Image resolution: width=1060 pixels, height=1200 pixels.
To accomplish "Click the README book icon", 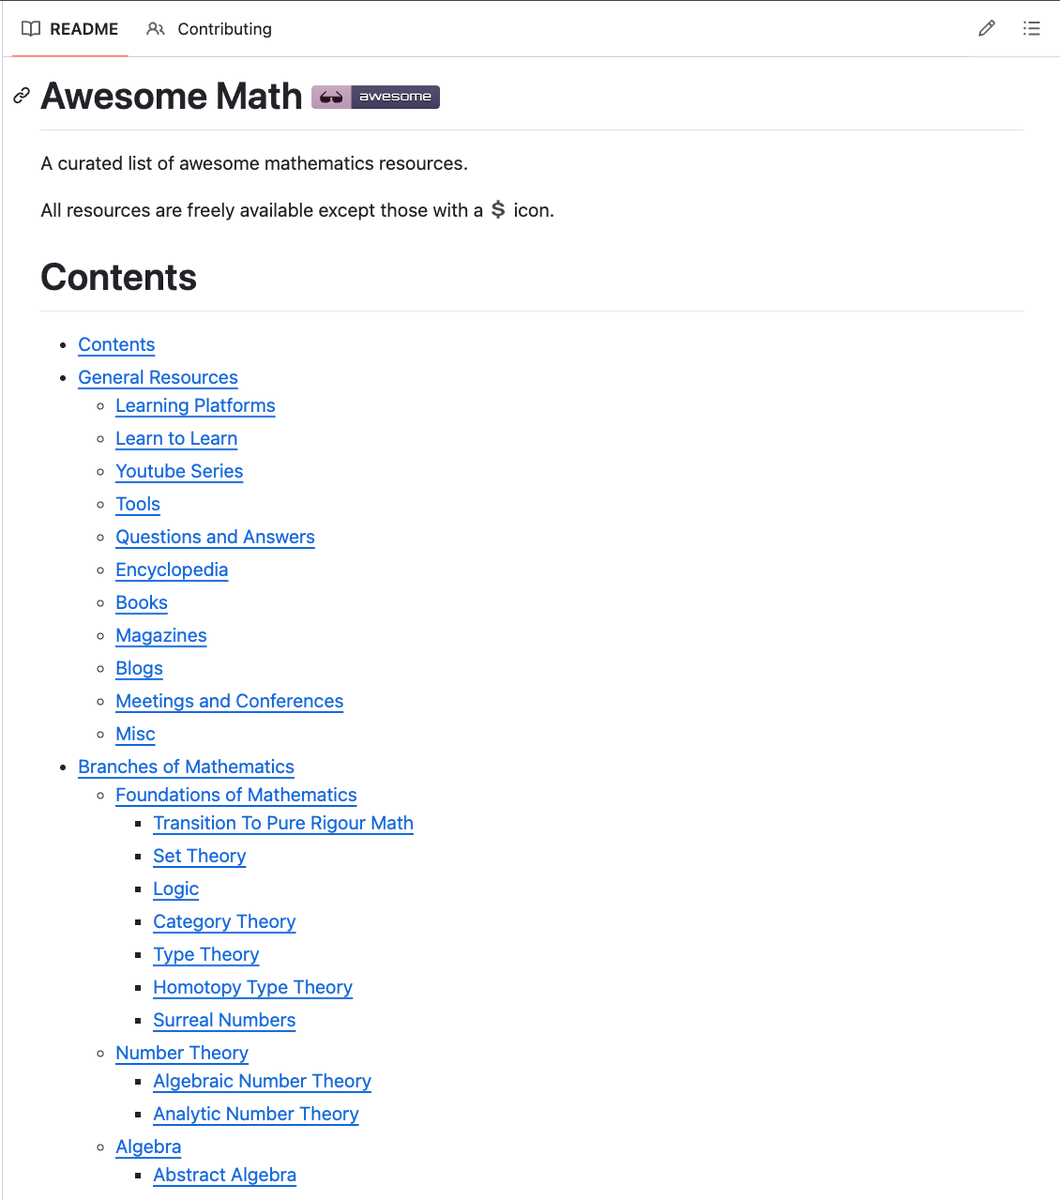I will tap(31, 29).
